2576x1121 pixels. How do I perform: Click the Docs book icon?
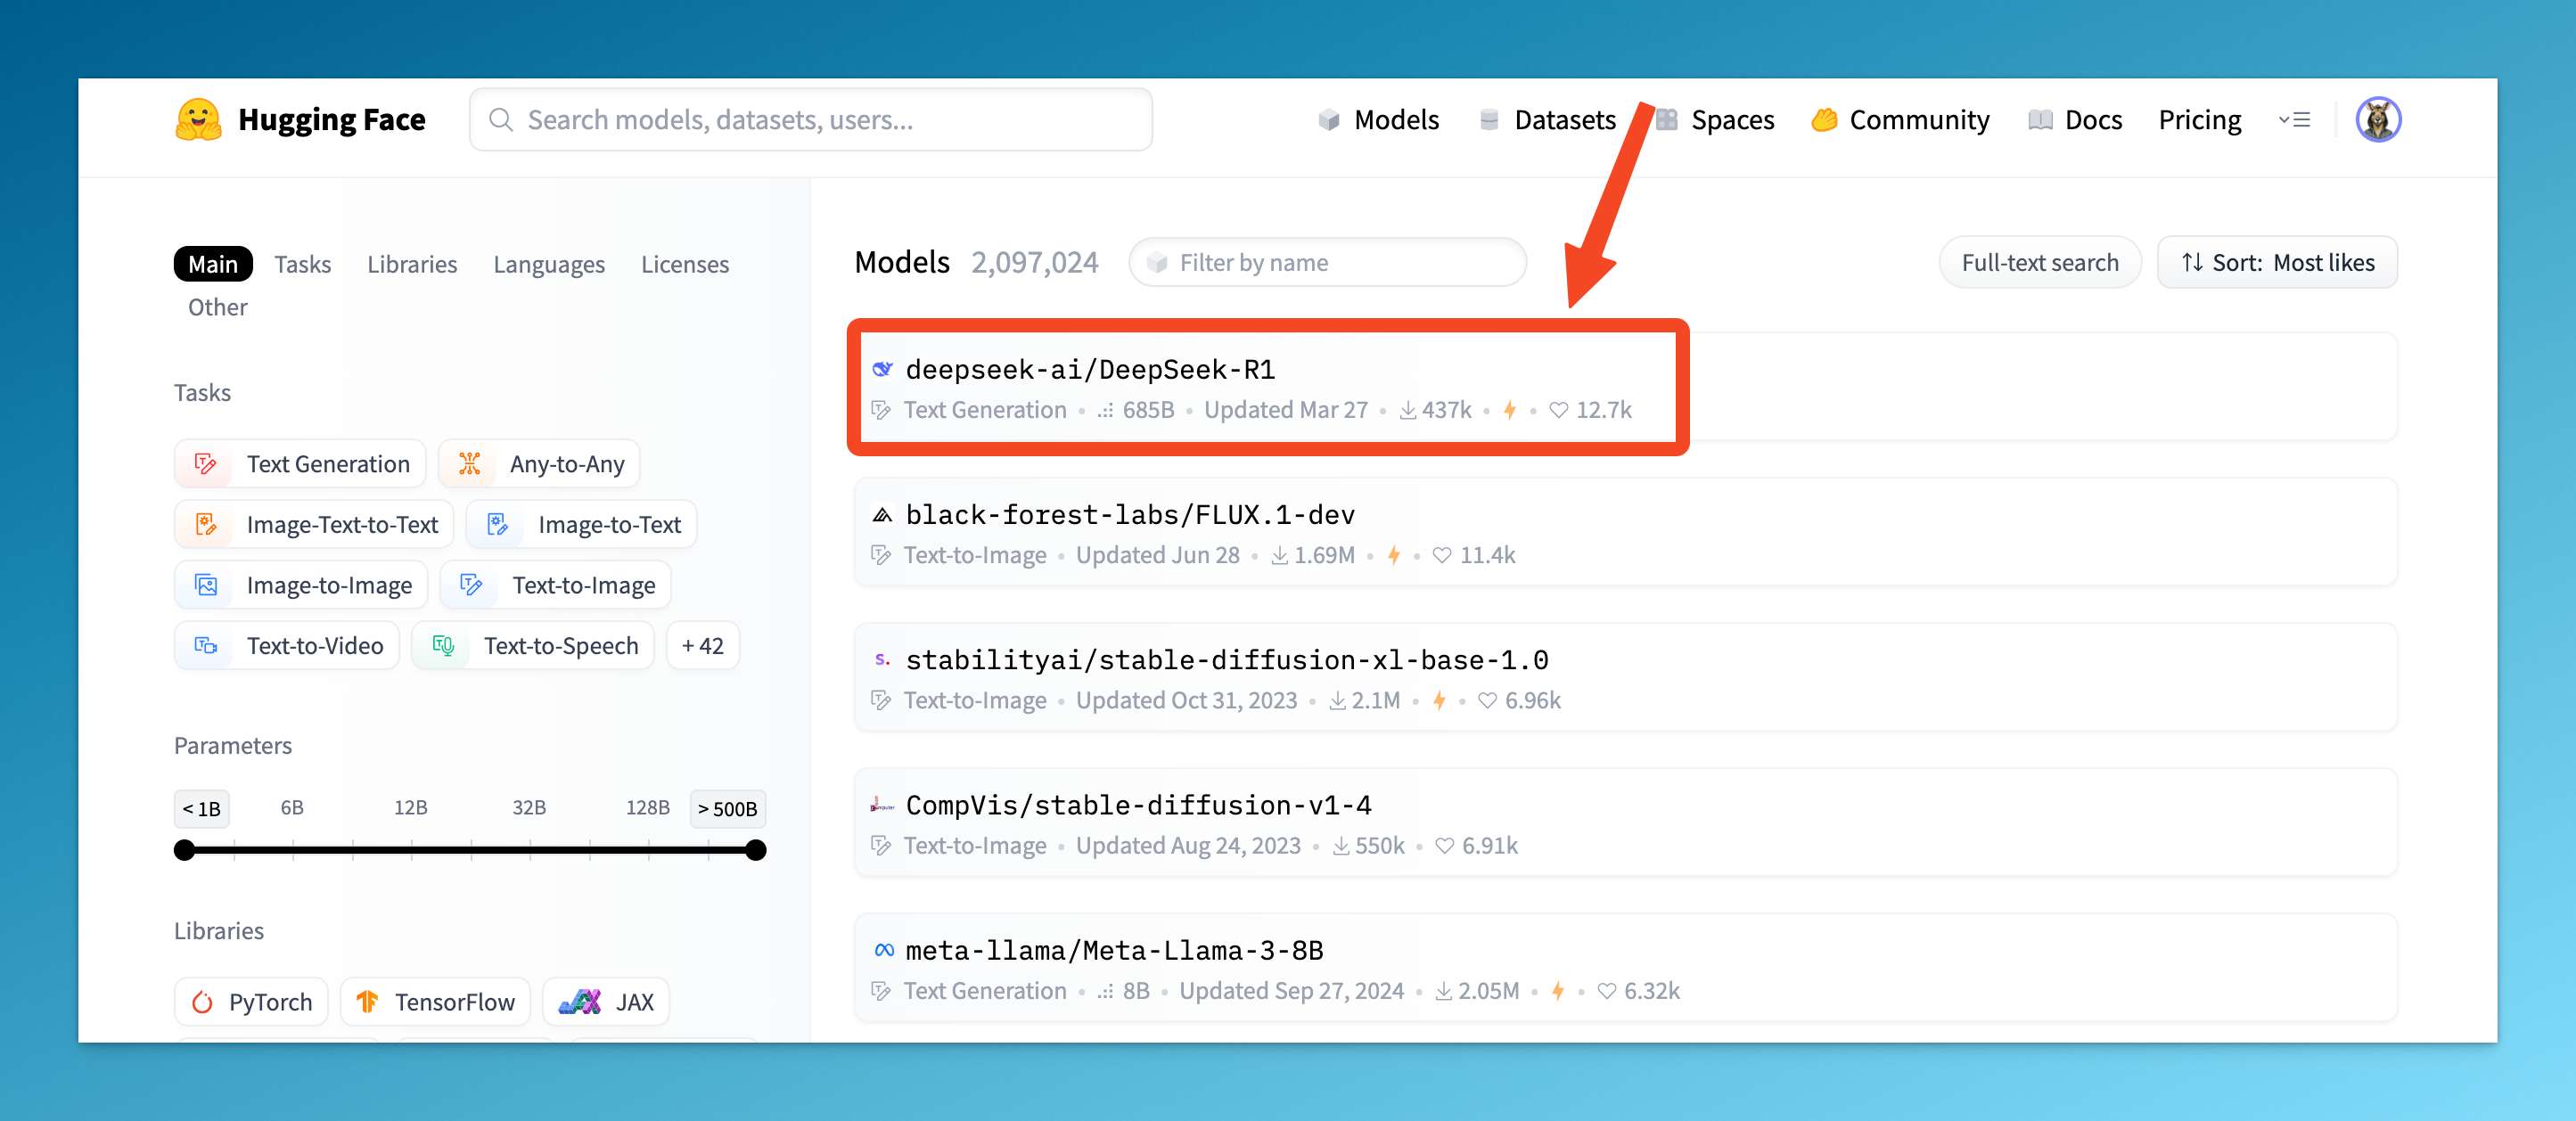coord(2040,120)
